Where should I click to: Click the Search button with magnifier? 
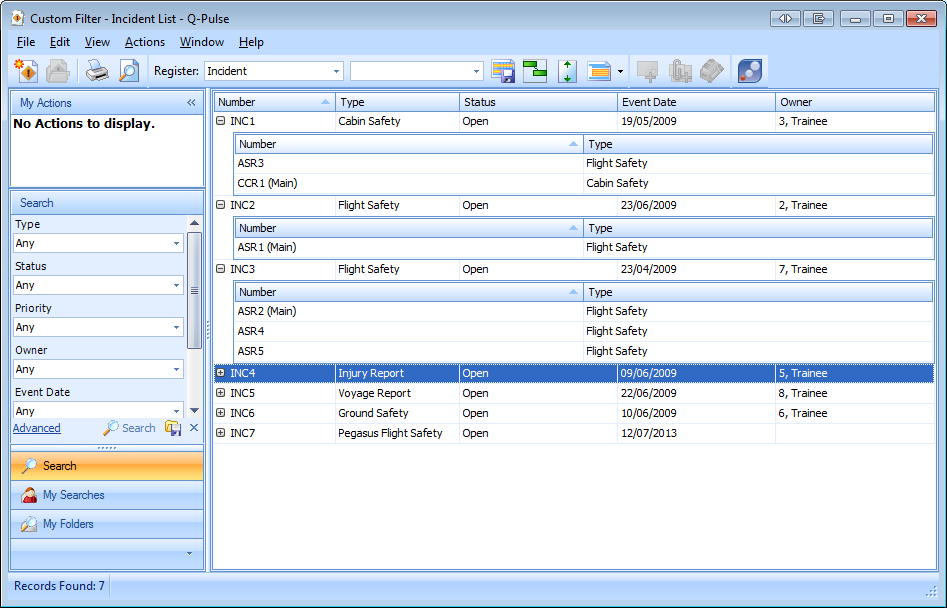click(129, 428)
